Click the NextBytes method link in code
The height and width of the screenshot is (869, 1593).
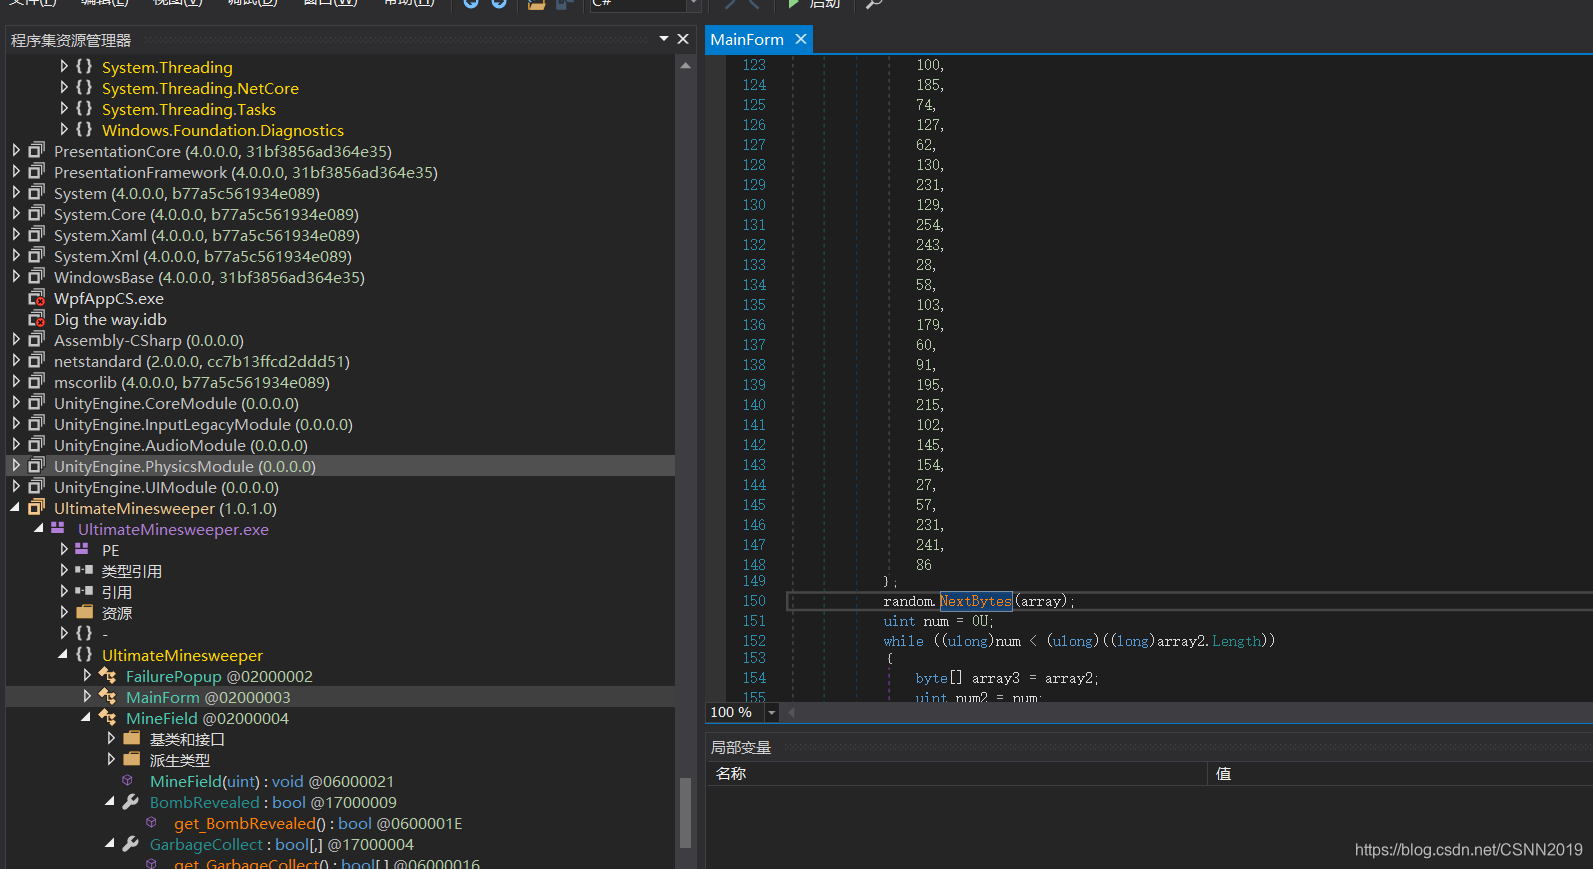tap(976, 601)
